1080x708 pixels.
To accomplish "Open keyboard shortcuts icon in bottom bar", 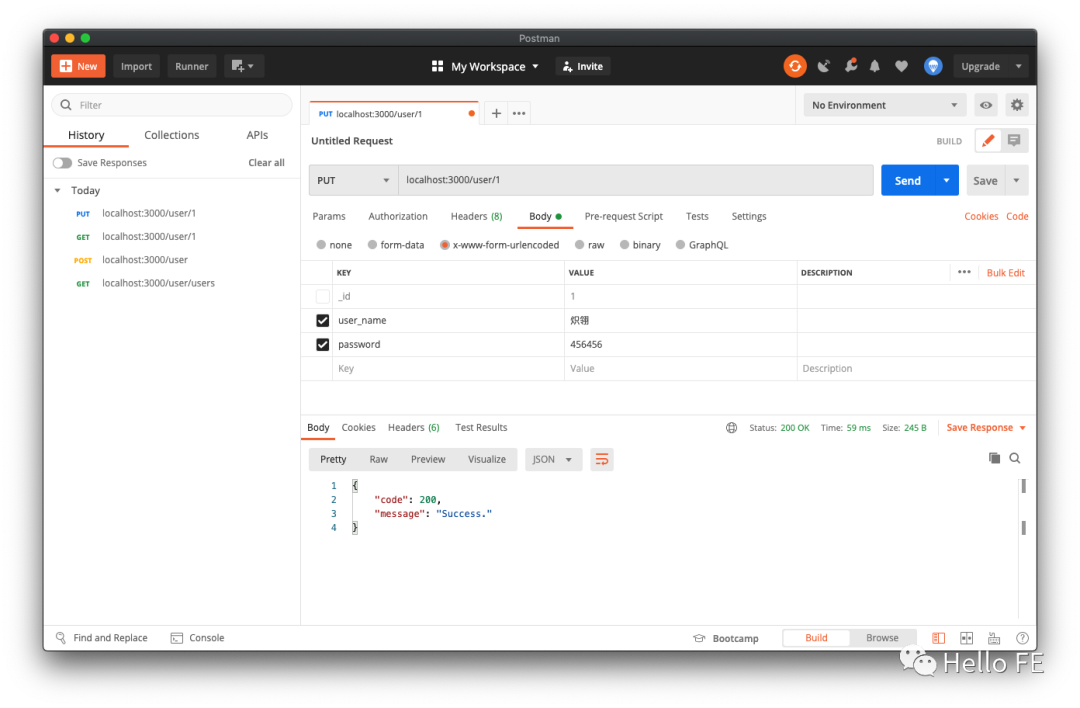I will (994, 638).
